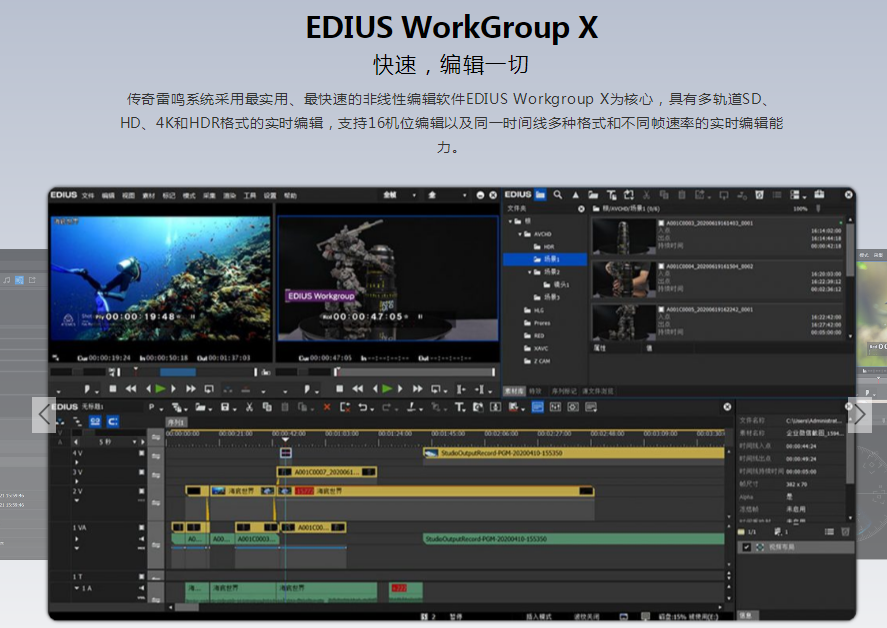This screenshot has width=887, height=628.
Task: Toggle the checkbox for clip A001C0003
Action: (661, 223)
